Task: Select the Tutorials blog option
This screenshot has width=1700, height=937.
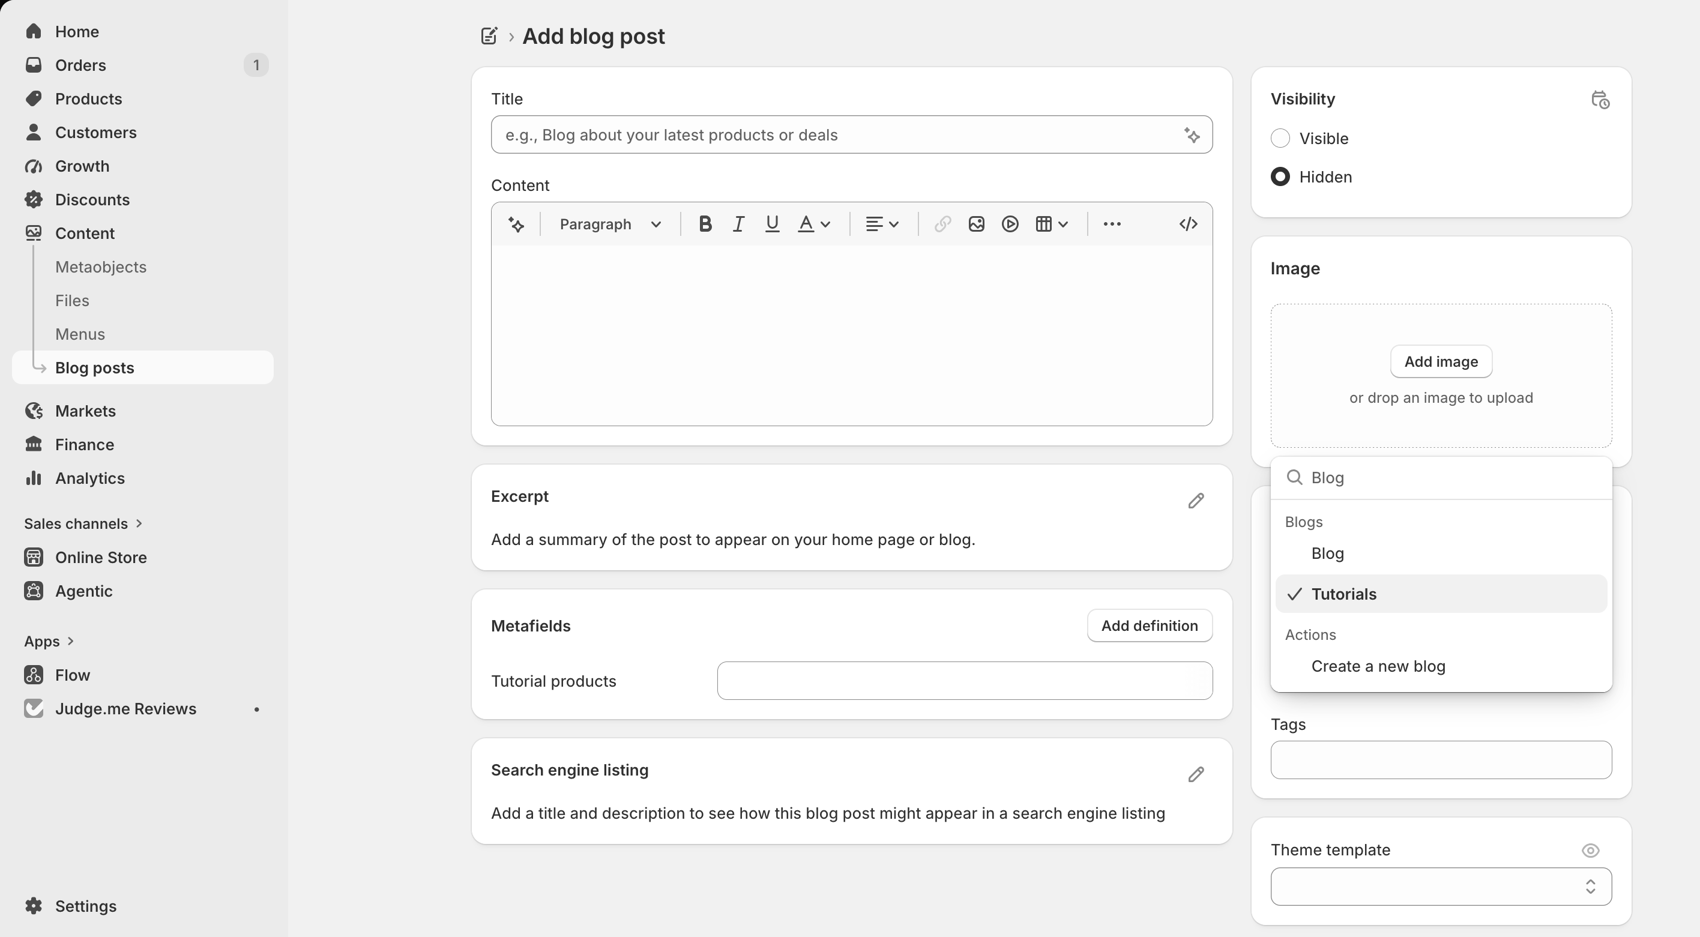Action: 1441,594
